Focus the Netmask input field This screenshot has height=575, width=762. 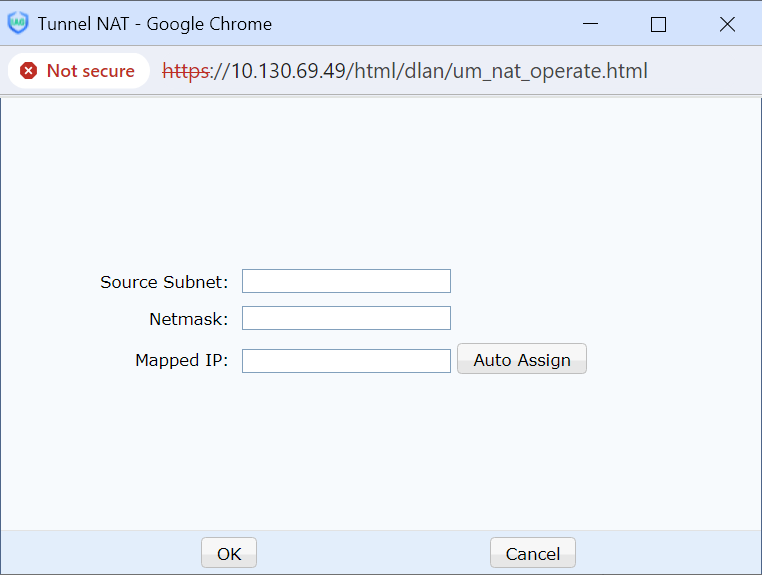346,318
